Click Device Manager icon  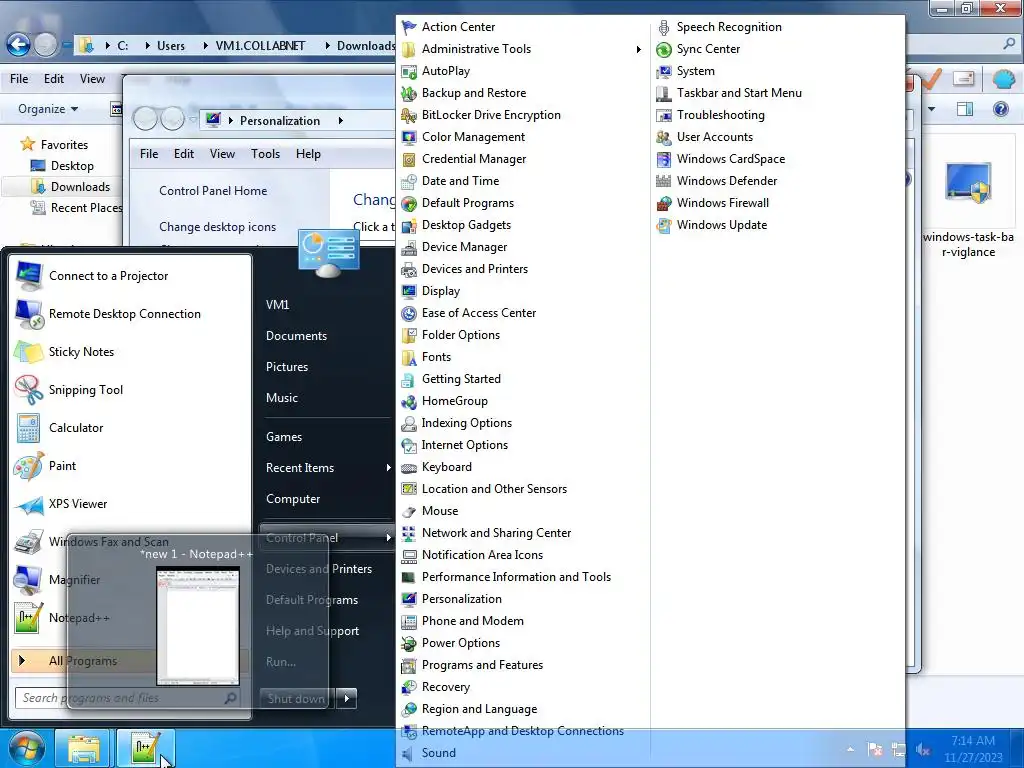(x=409, y=248)
